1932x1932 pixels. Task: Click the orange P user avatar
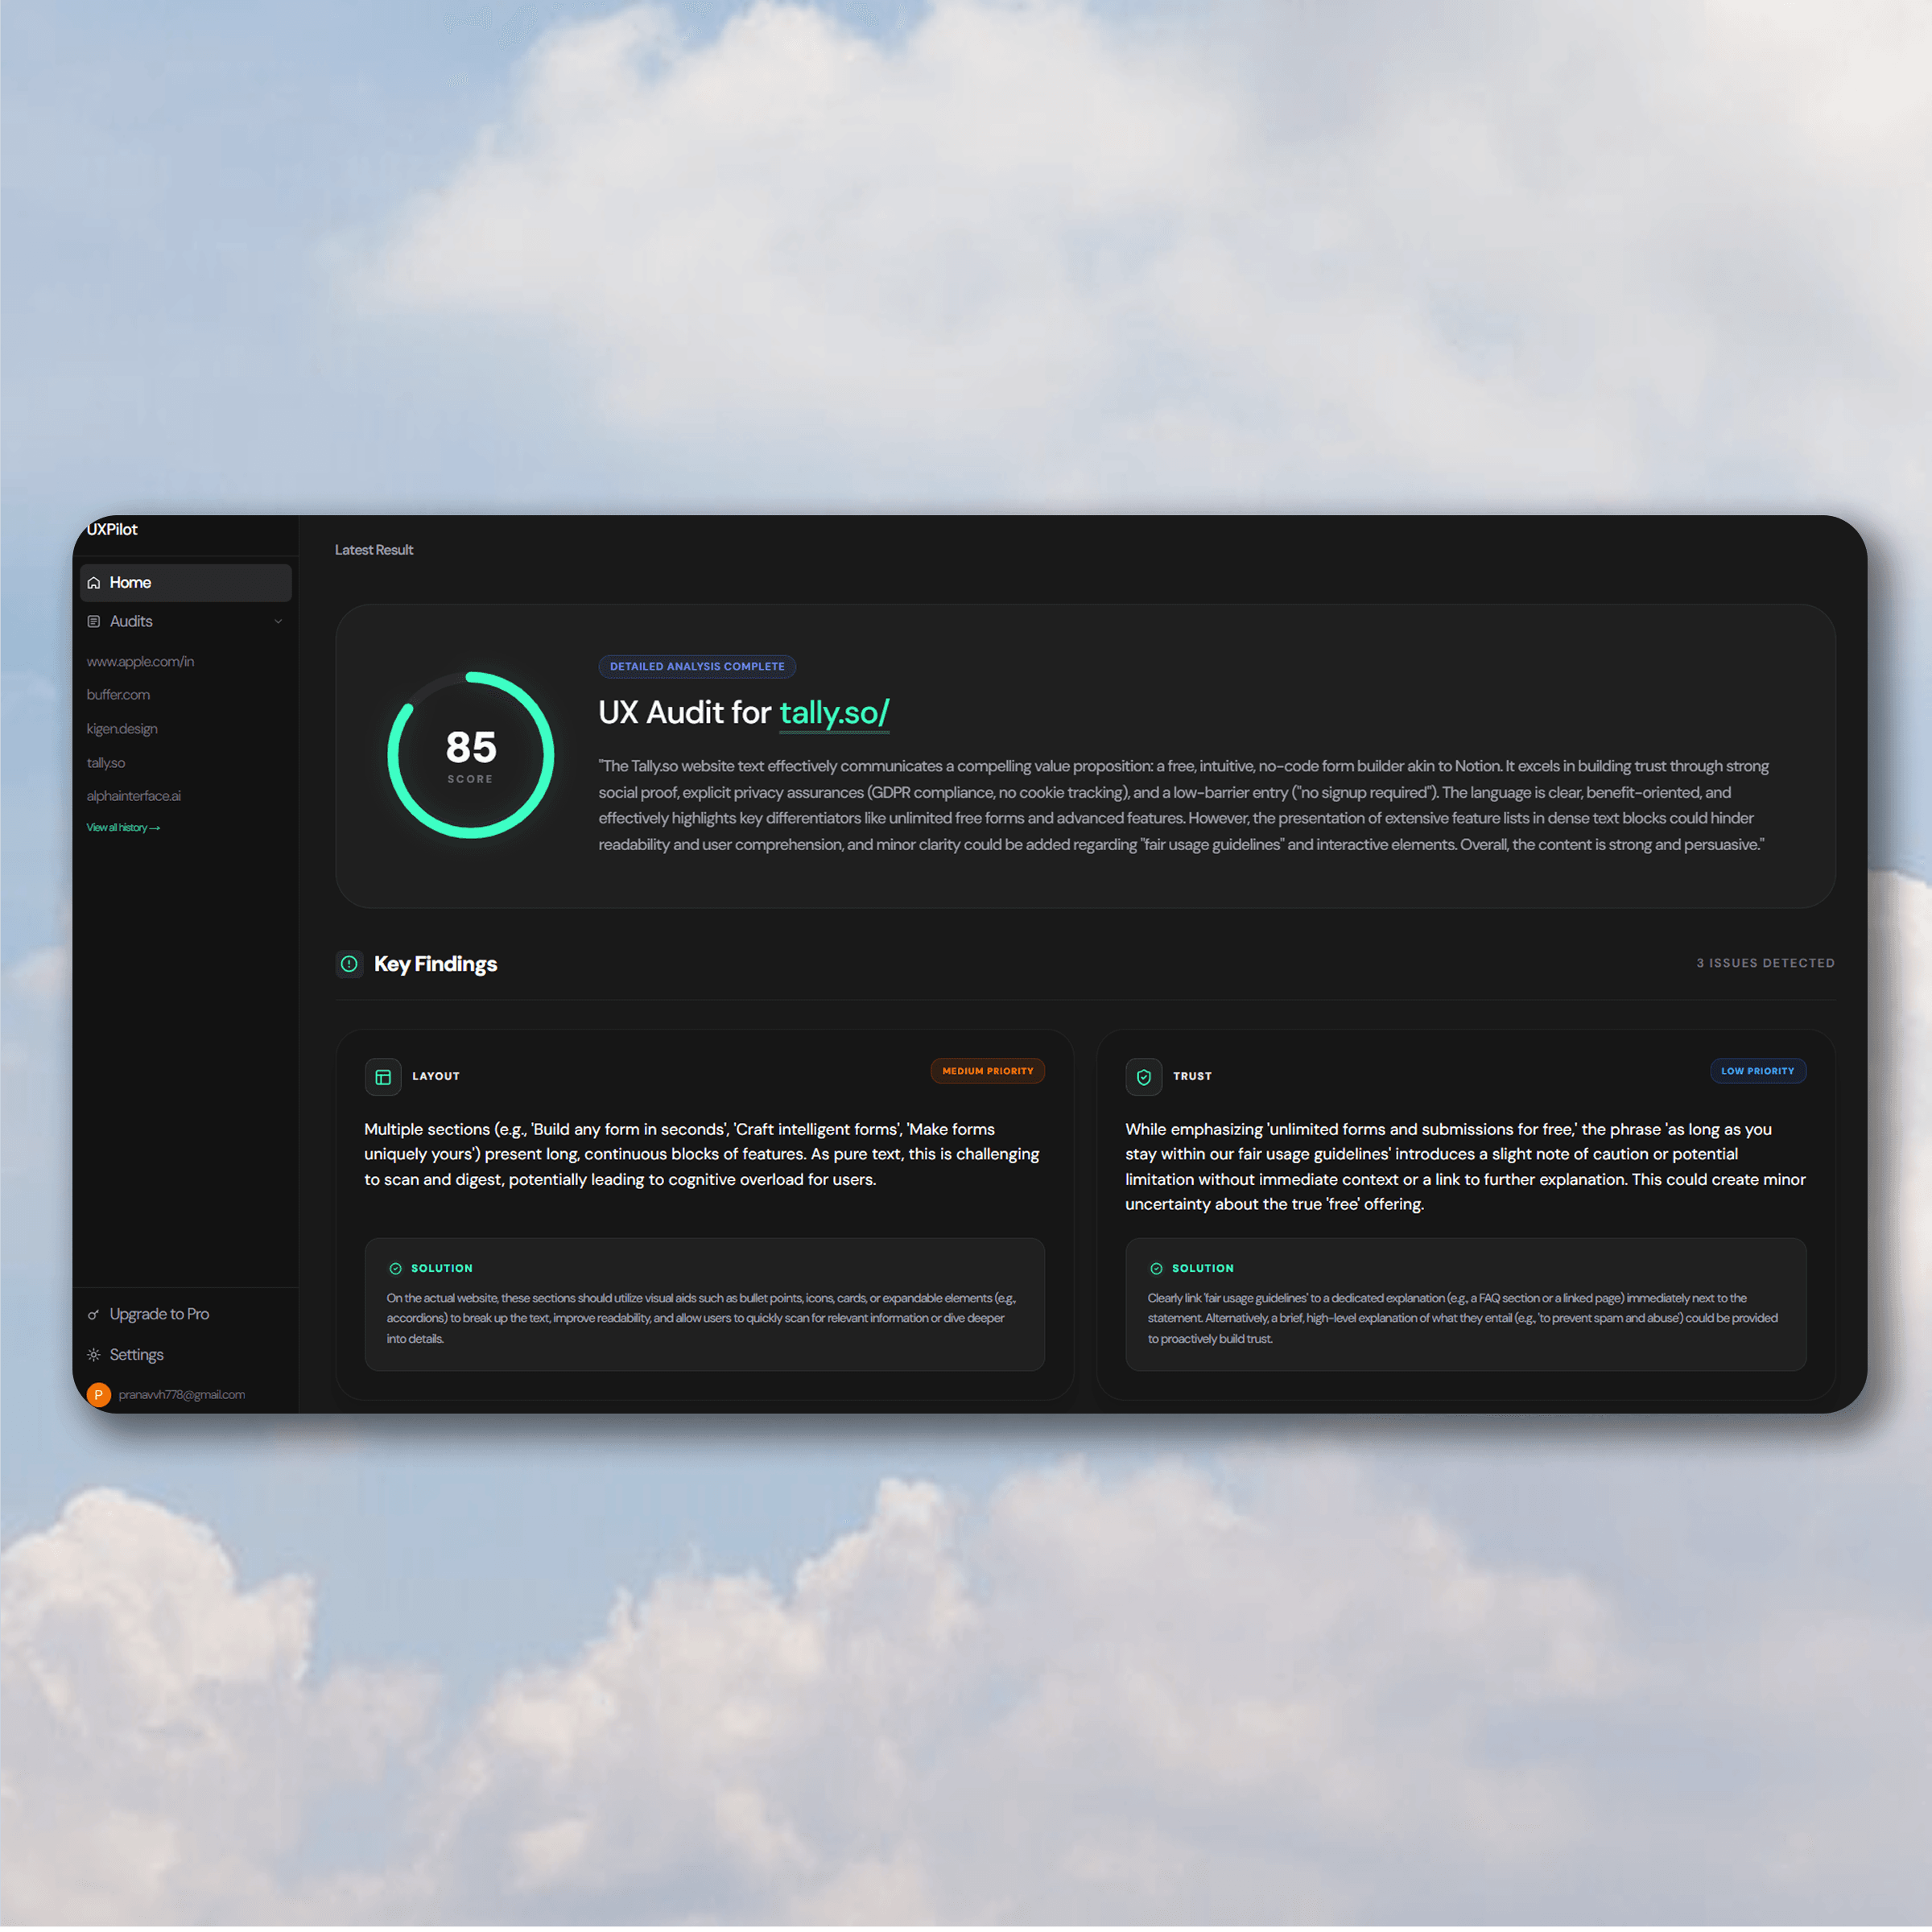pyautogui.click(x=99, y=1395)
